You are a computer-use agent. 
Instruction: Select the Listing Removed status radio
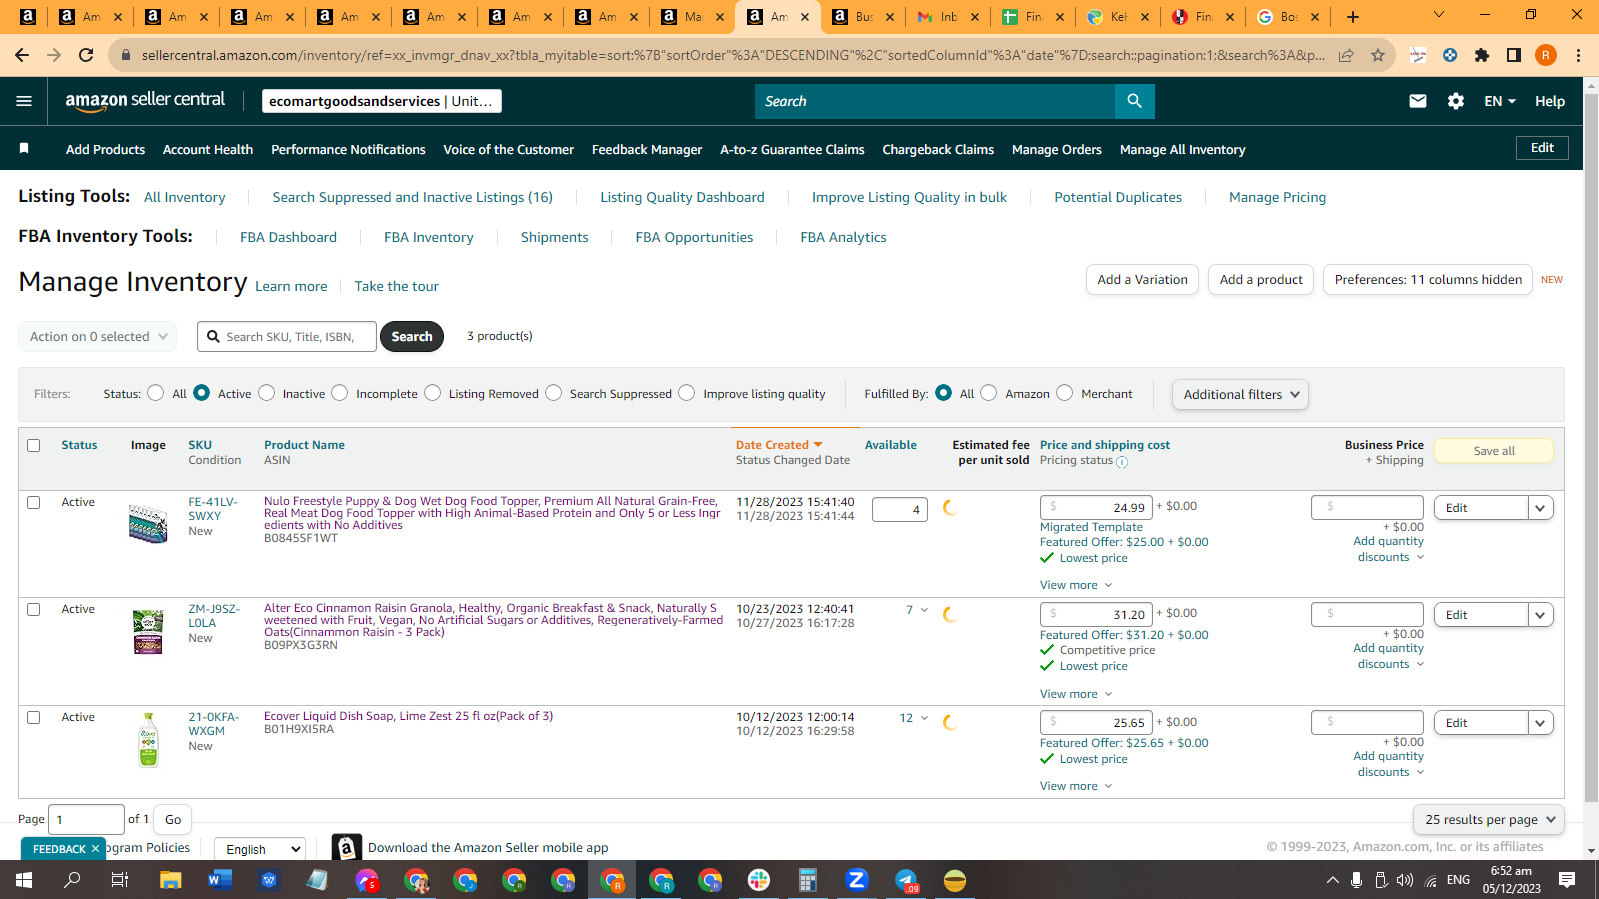(433, 393)
